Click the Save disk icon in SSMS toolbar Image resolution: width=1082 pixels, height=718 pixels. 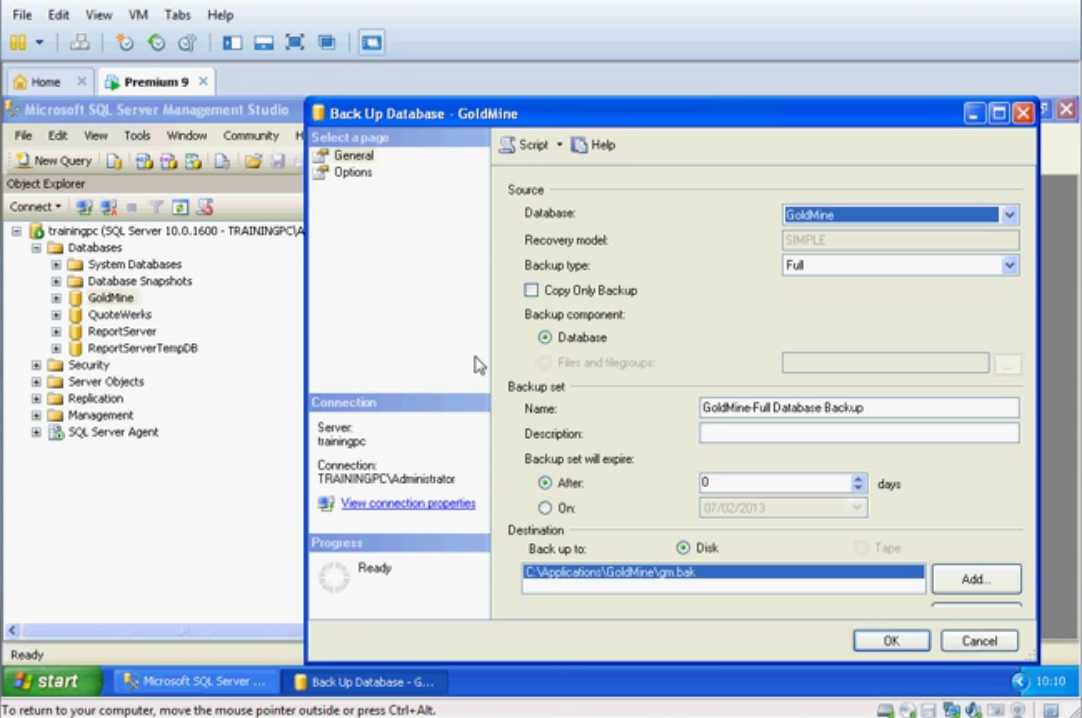(x=278, y=161)
